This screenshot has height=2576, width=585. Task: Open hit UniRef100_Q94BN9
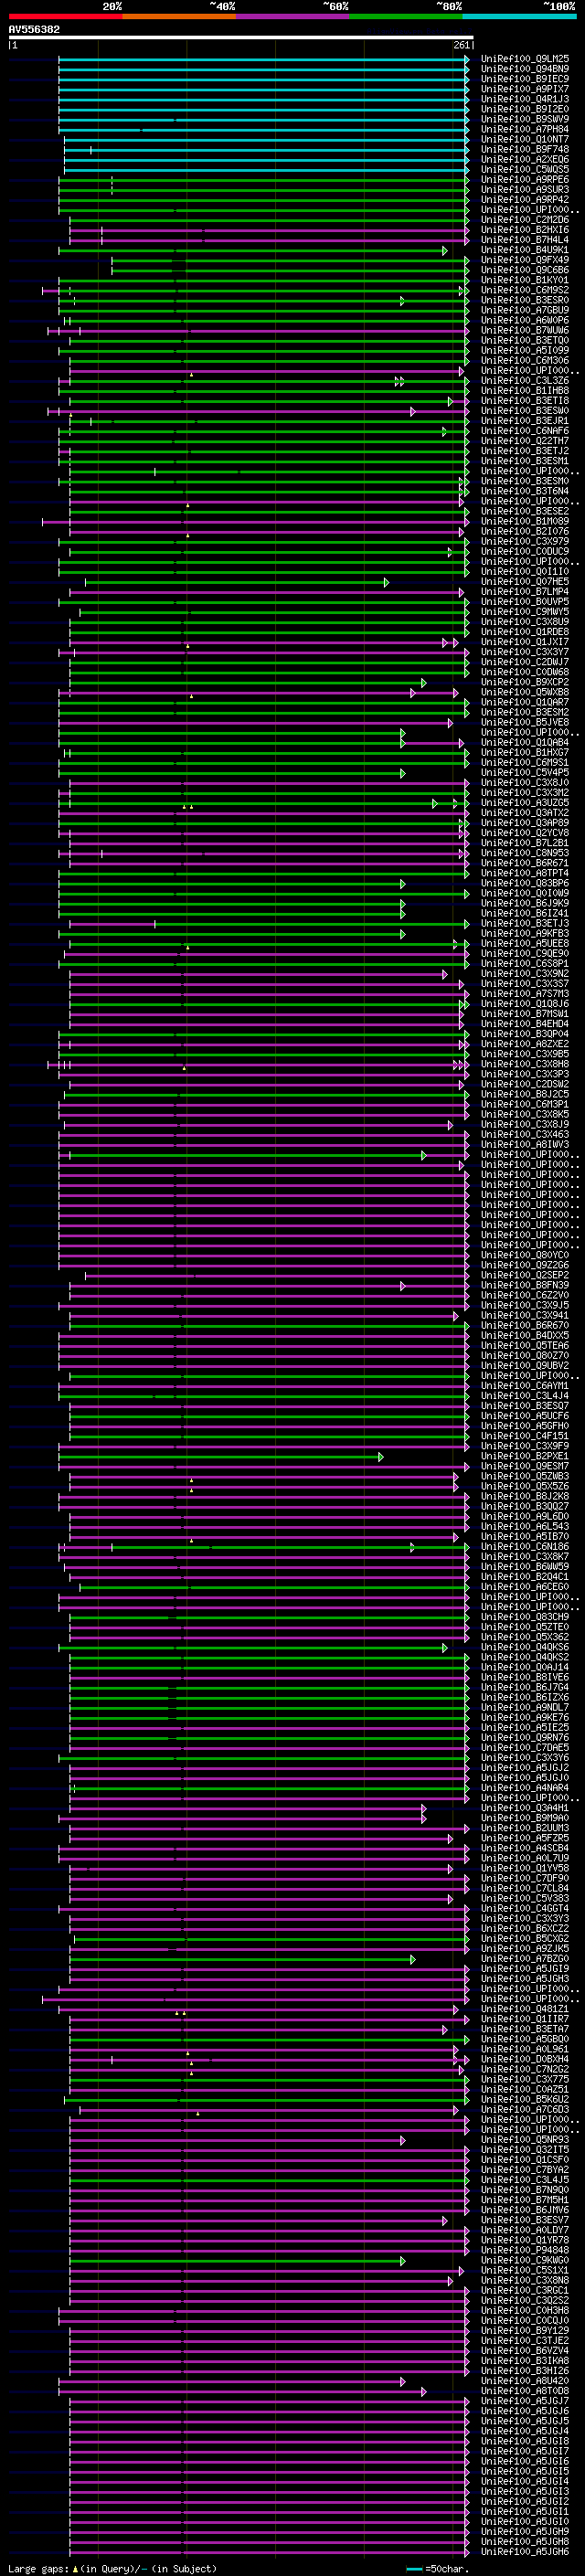pyautogui.click(x=525, y=69)
